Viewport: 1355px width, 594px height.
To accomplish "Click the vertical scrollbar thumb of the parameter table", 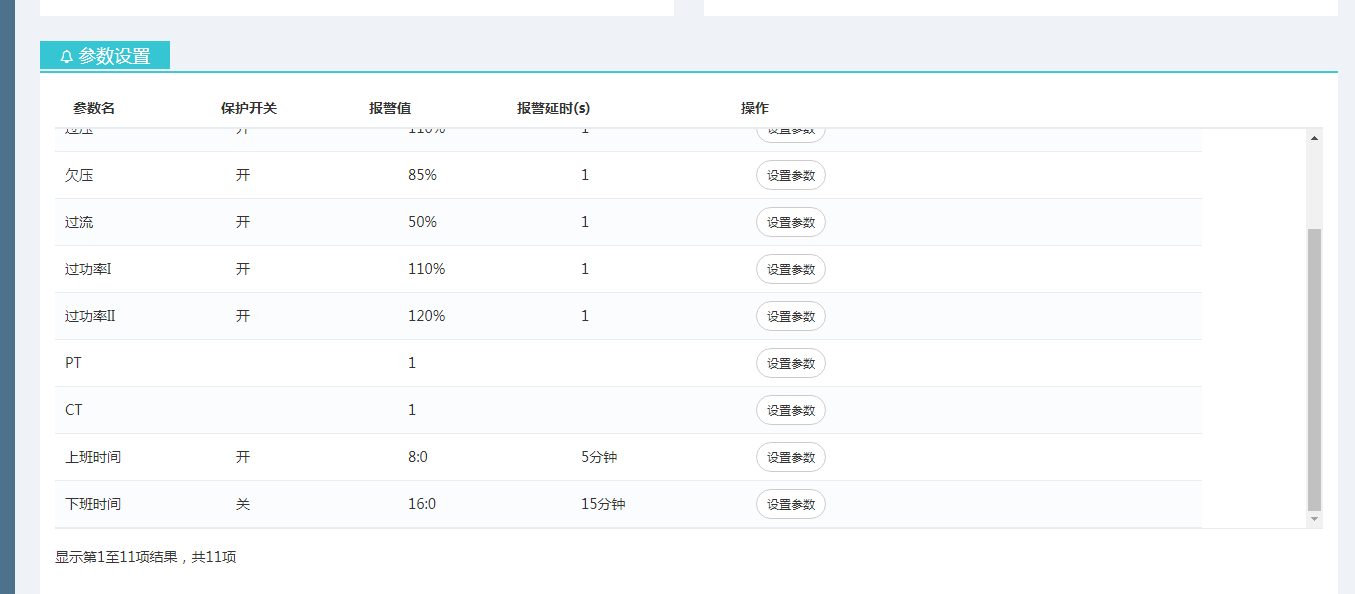I will coord(1314,368).
